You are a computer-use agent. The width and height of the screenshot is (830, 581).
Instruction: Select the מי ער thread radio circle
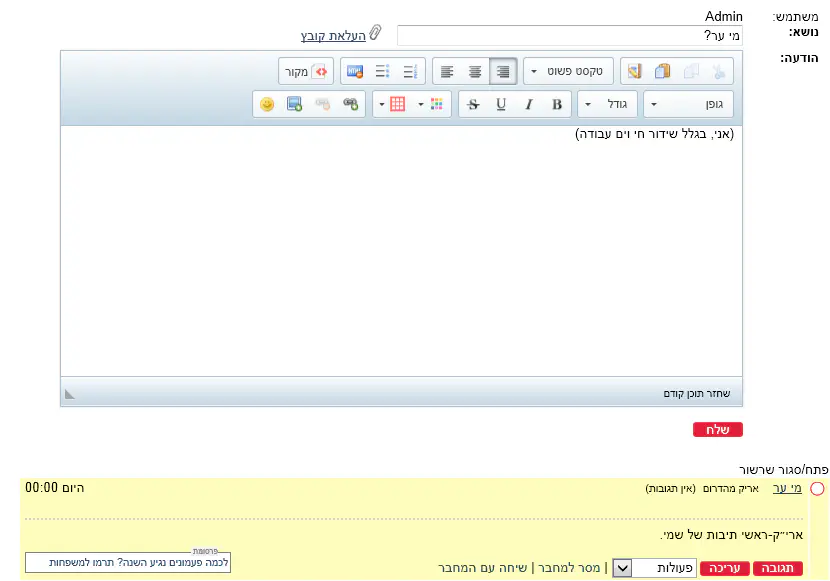[x=817, y=489]
